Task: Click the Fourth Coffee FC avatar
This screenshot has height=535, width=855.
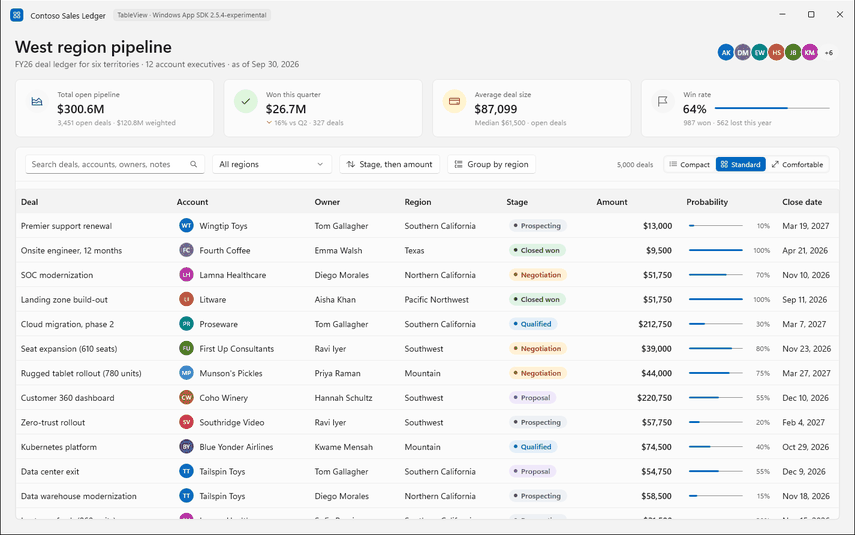Action: [186, 250]
